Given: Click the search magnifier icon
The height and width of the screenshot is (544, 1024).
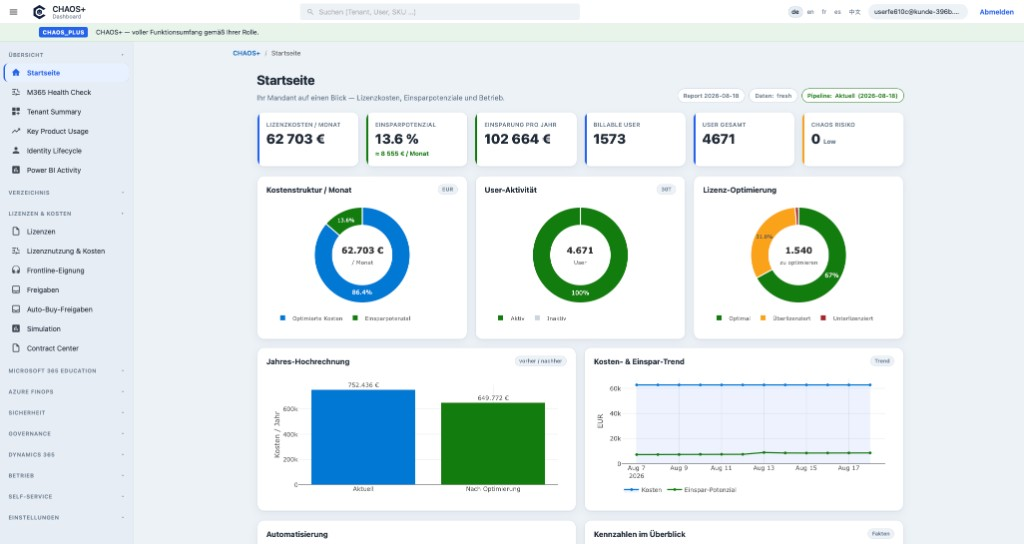Looking at the screenshot, I should click(x=310, y=12).
